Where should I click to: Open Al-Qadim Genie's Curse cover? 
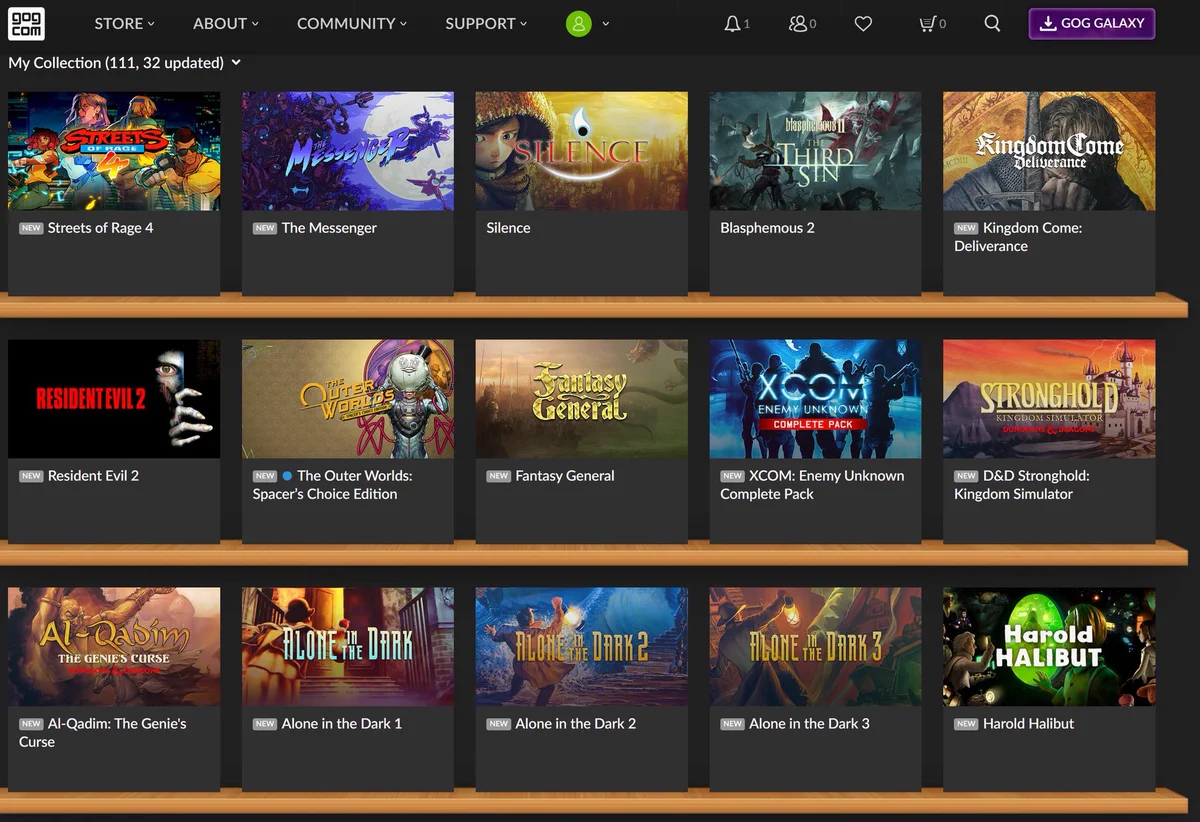tap(114, 647)
